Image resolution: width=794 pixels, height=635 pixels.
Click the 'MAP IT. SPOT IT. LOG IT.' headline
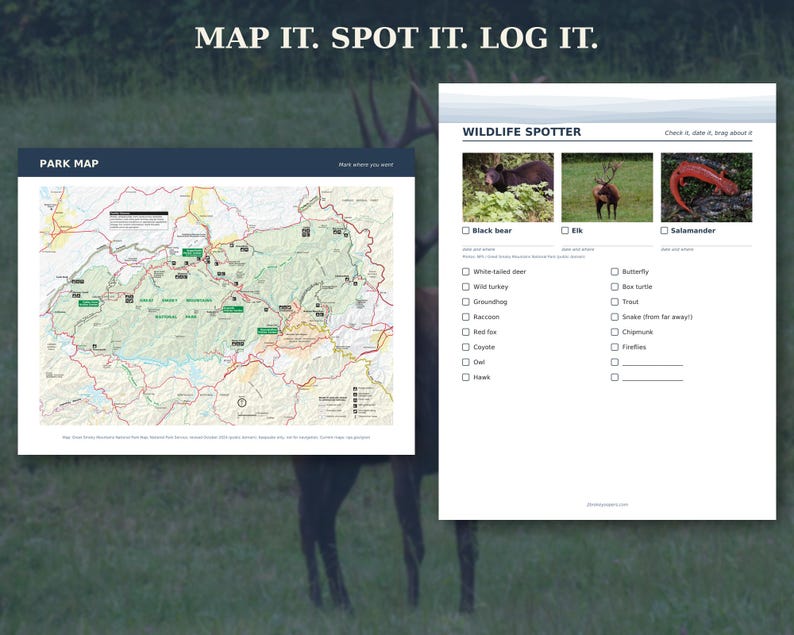pos(396,38)
